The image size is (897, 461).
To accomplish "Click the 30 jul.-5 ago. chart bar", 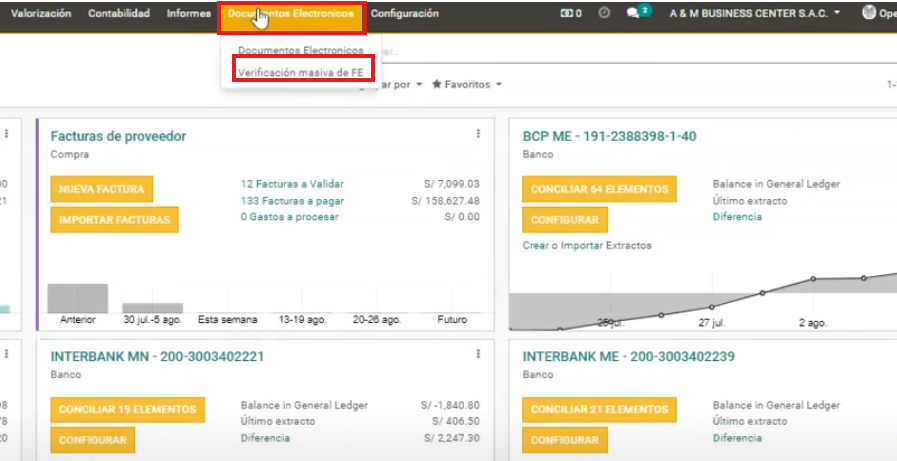I will tap(153, 308).
